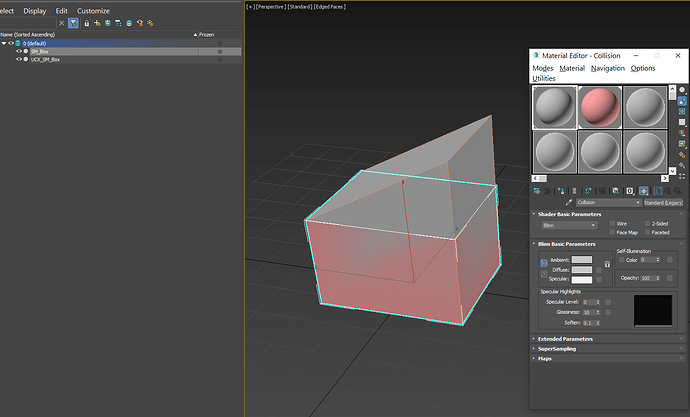This screenshot has width=690, height=417.
Task: Open the Customize menu
Action: 93,10
